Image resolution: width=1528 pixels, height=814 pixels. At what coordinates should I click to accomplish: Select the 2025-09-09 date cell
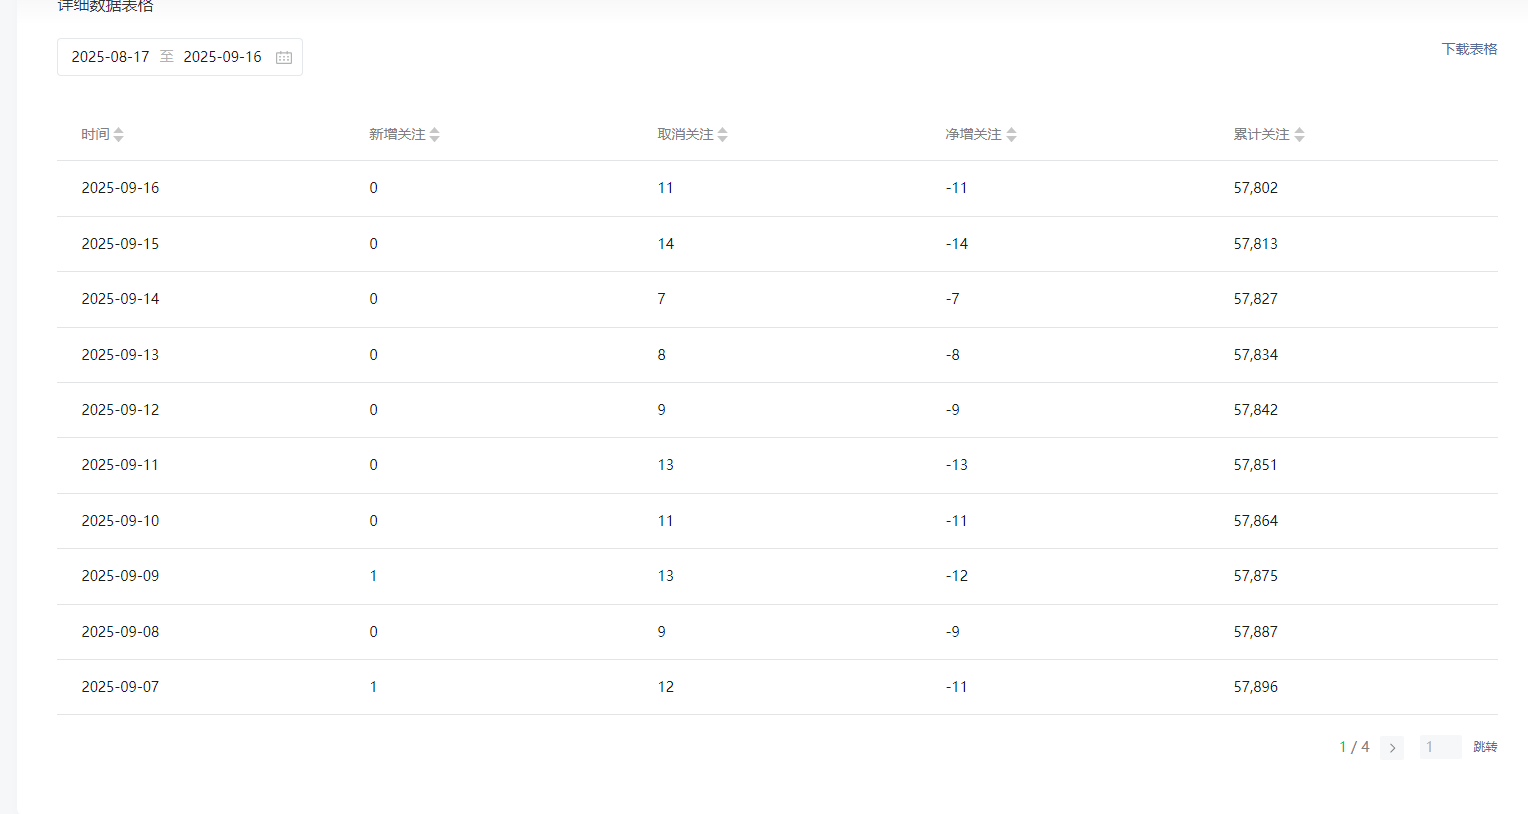(120, 576)
